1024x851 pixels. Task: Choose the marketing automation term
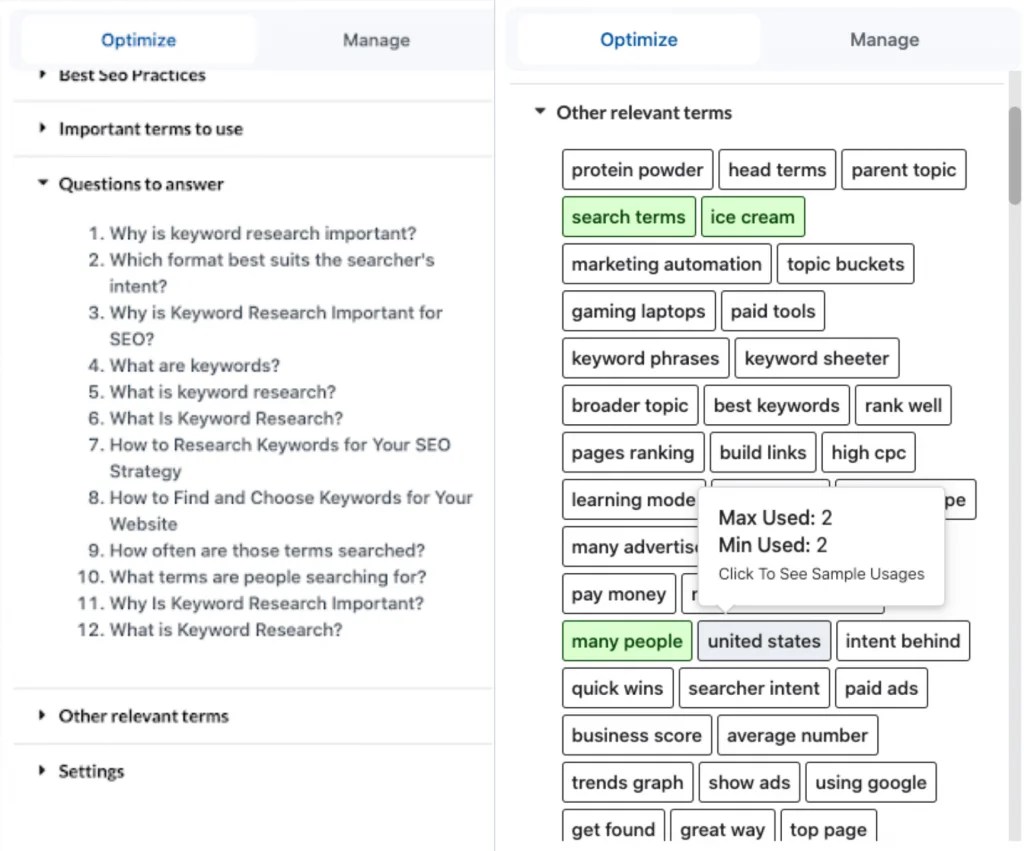tap(666, 264)
